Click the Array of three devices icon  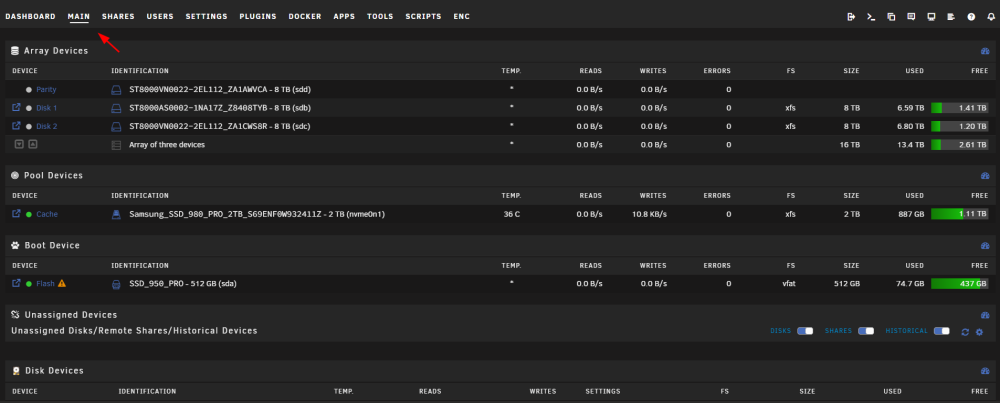pyautogui.click(x=116, y=145)
